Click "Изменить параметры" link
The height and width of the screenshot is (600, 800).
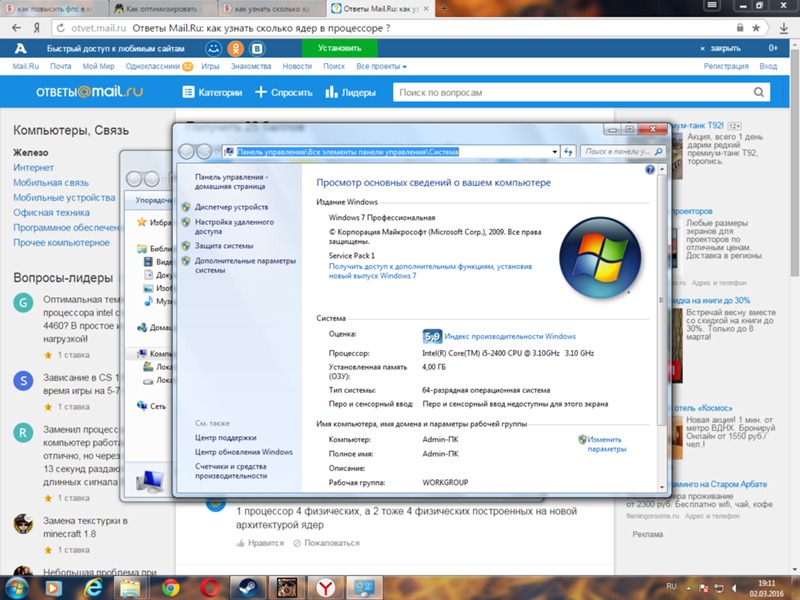tap(606, 444)
